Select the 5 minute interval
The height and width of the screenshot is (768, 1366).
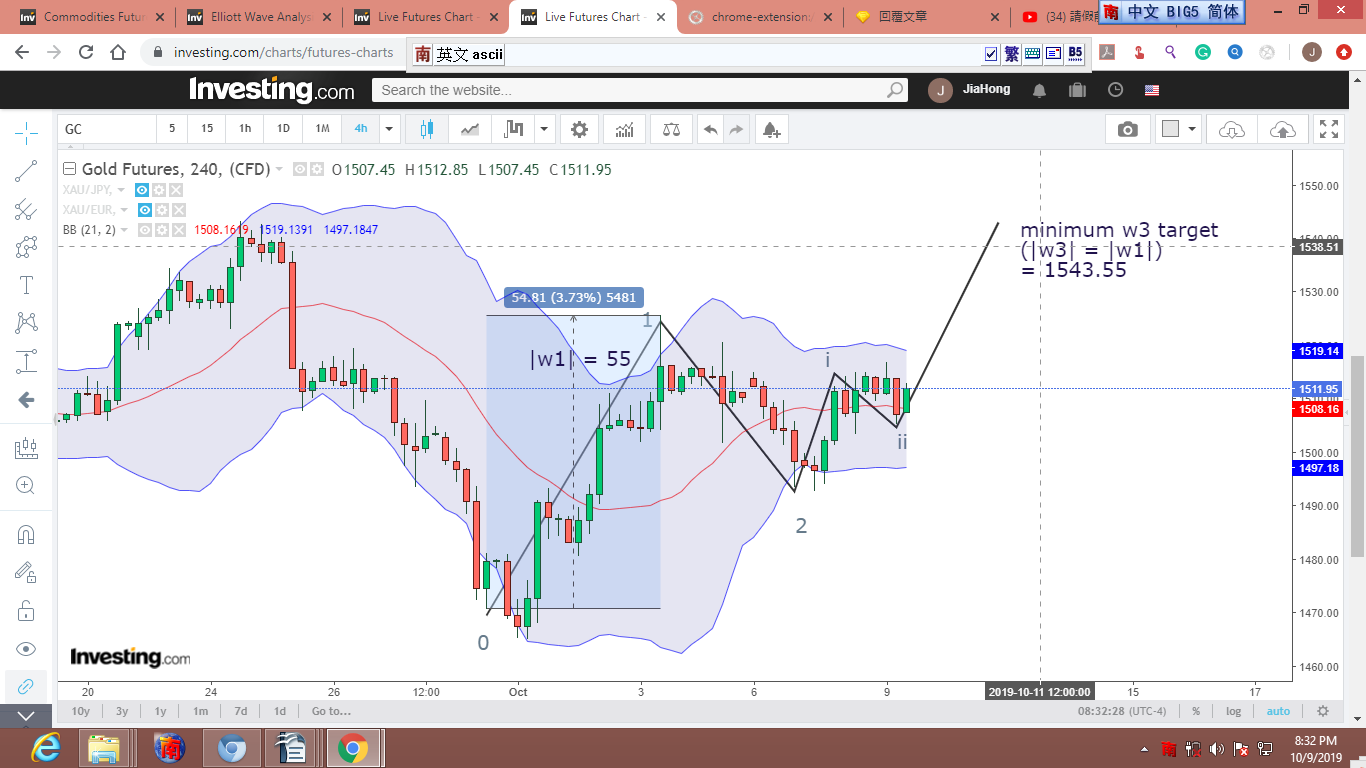click(172, 128)
